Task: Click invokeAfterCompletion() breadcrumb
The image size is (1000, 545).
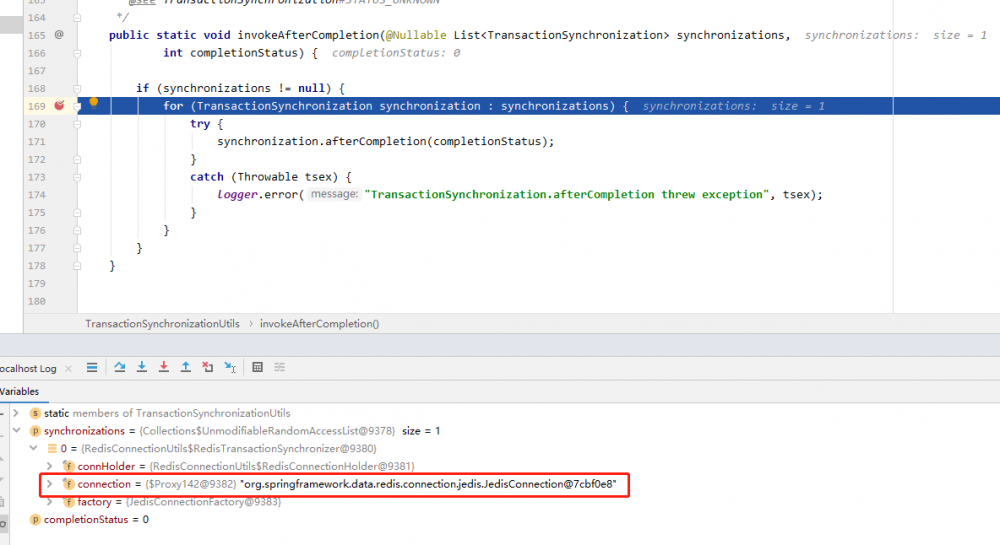Action: tap(320, 324)
